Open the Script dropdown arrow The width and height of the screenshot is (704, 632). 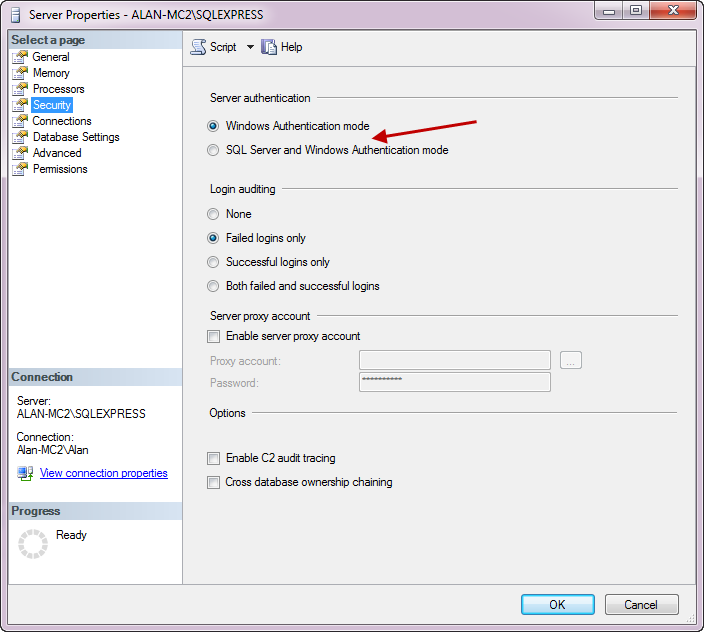click(x=250, y=47)
